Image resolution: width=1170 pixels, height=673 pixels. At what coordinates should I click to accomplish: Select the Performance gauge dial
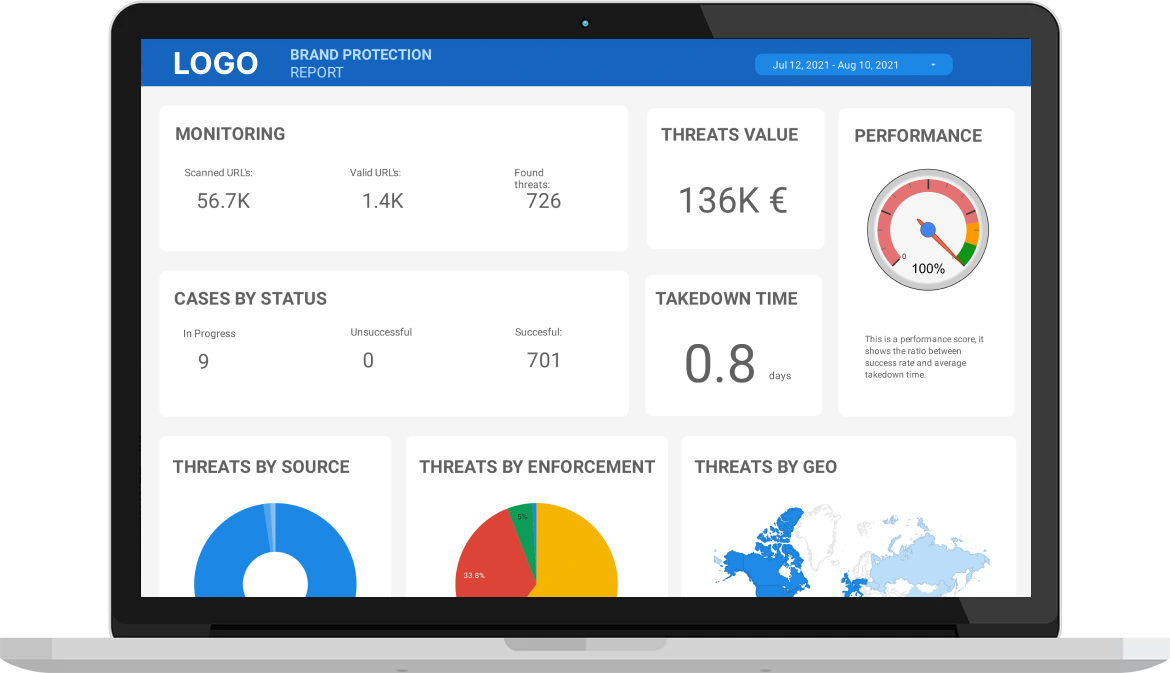tap(927, 228)
